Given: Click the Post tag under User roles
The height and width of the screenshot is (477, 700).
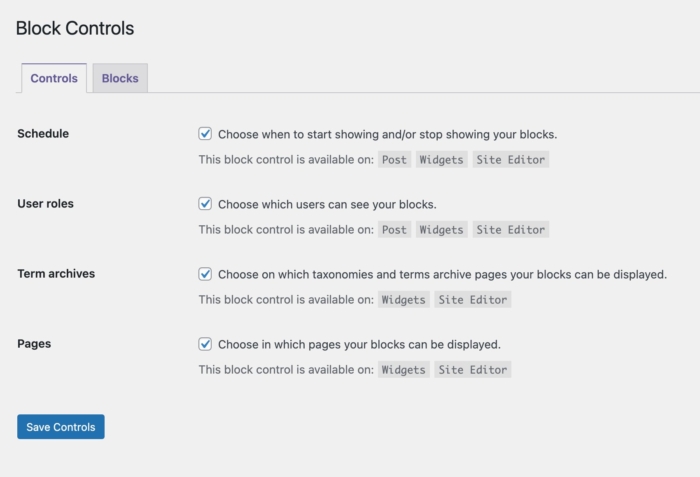Looking at the screenshot, I should pyautogui.click(x=395, y=230).
